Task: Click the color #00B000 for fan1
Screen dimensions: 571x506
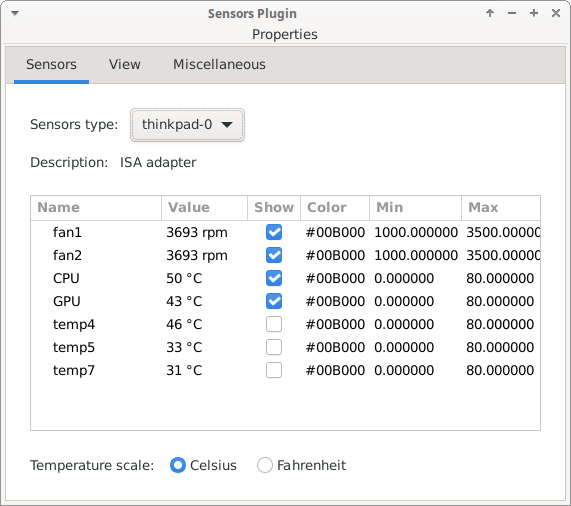Action: (335, 232)
